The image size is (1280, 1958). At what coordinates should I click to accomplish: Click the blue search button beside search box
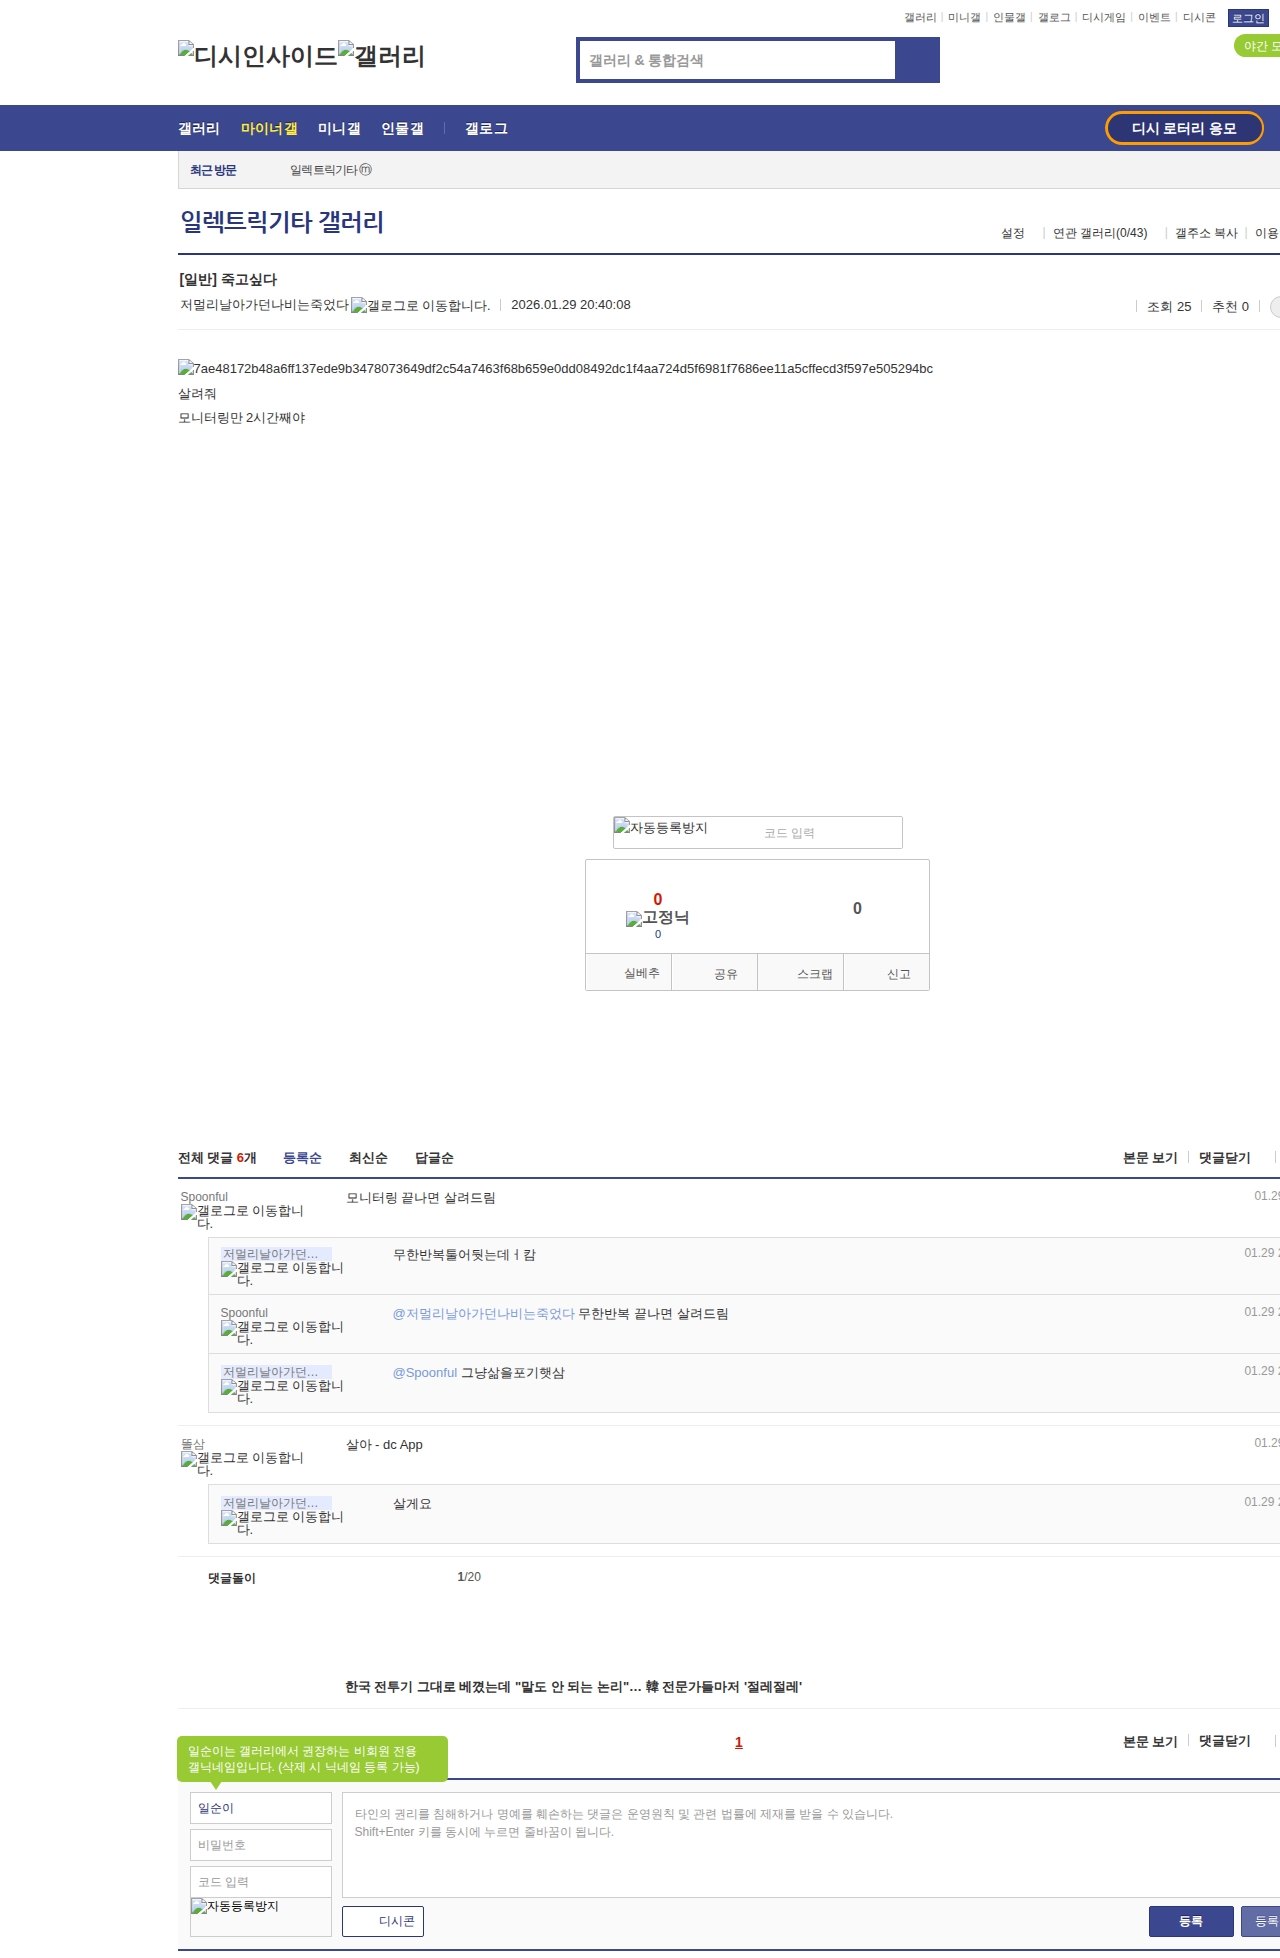point(917,60)
